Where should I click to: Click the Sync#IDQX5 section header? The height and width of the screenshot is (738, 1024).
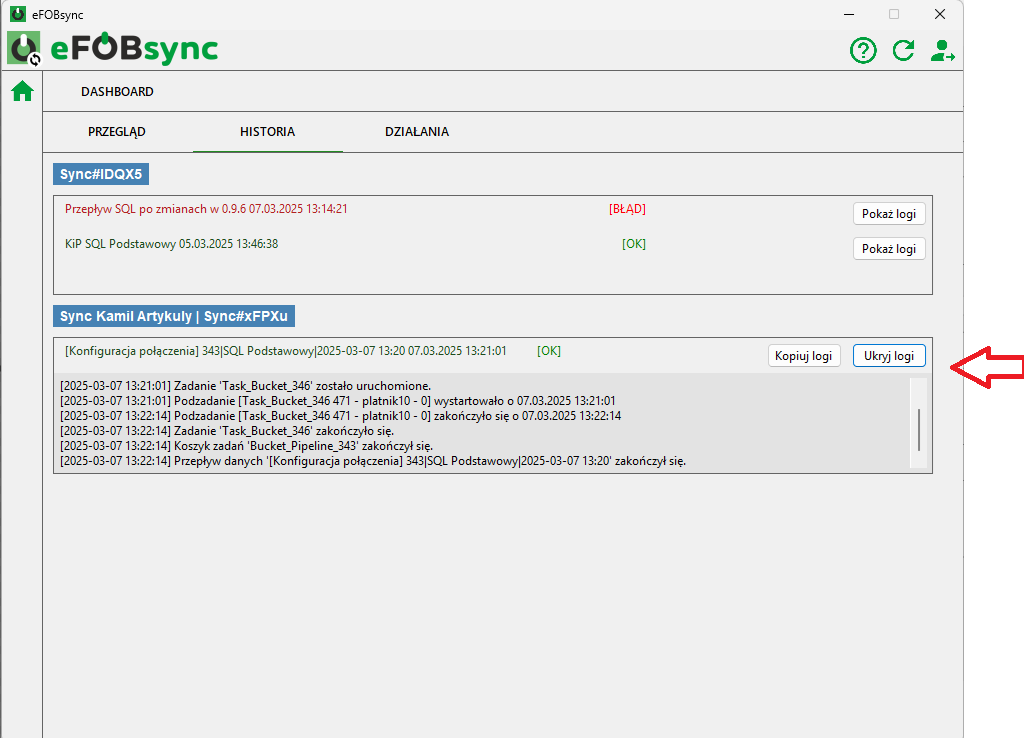click(x=101, y=175)
